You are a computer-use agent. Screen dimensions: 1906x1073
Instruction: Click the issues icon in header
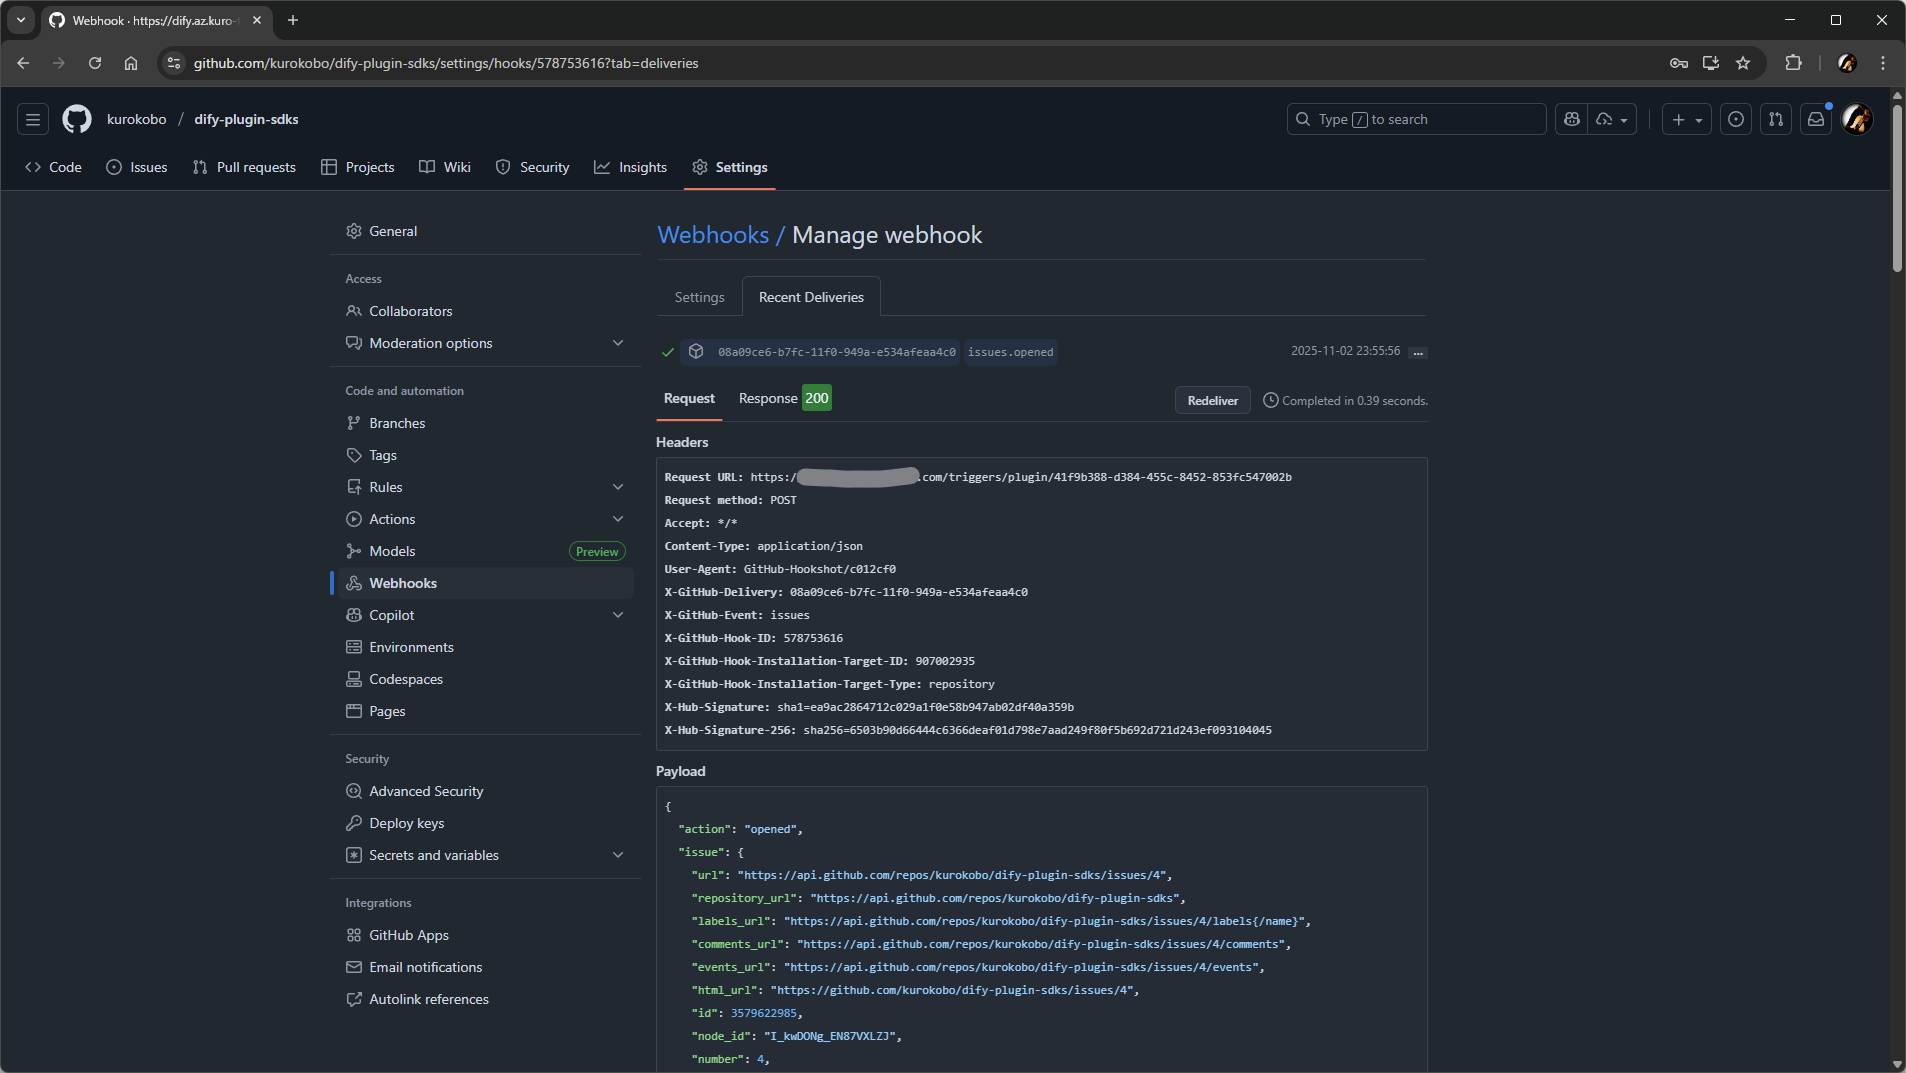point(1736,119)
